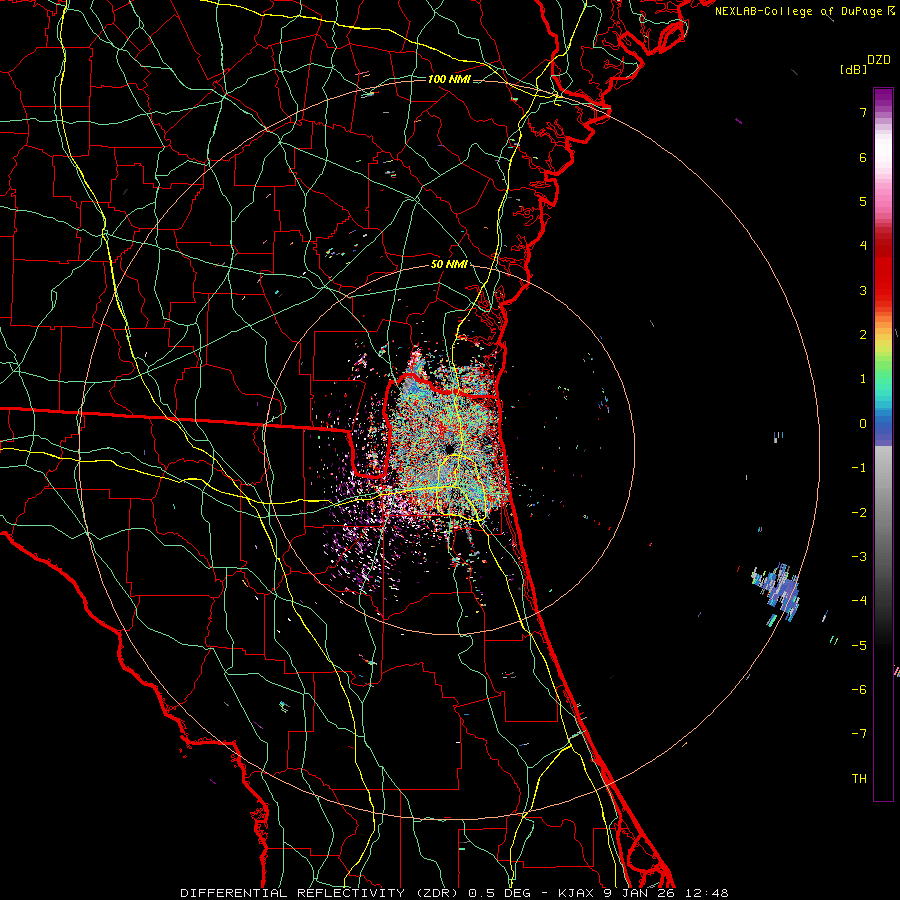Select the 7 value on color scale
The width and height of the screenshot is (900, 900).
[863, 112]
